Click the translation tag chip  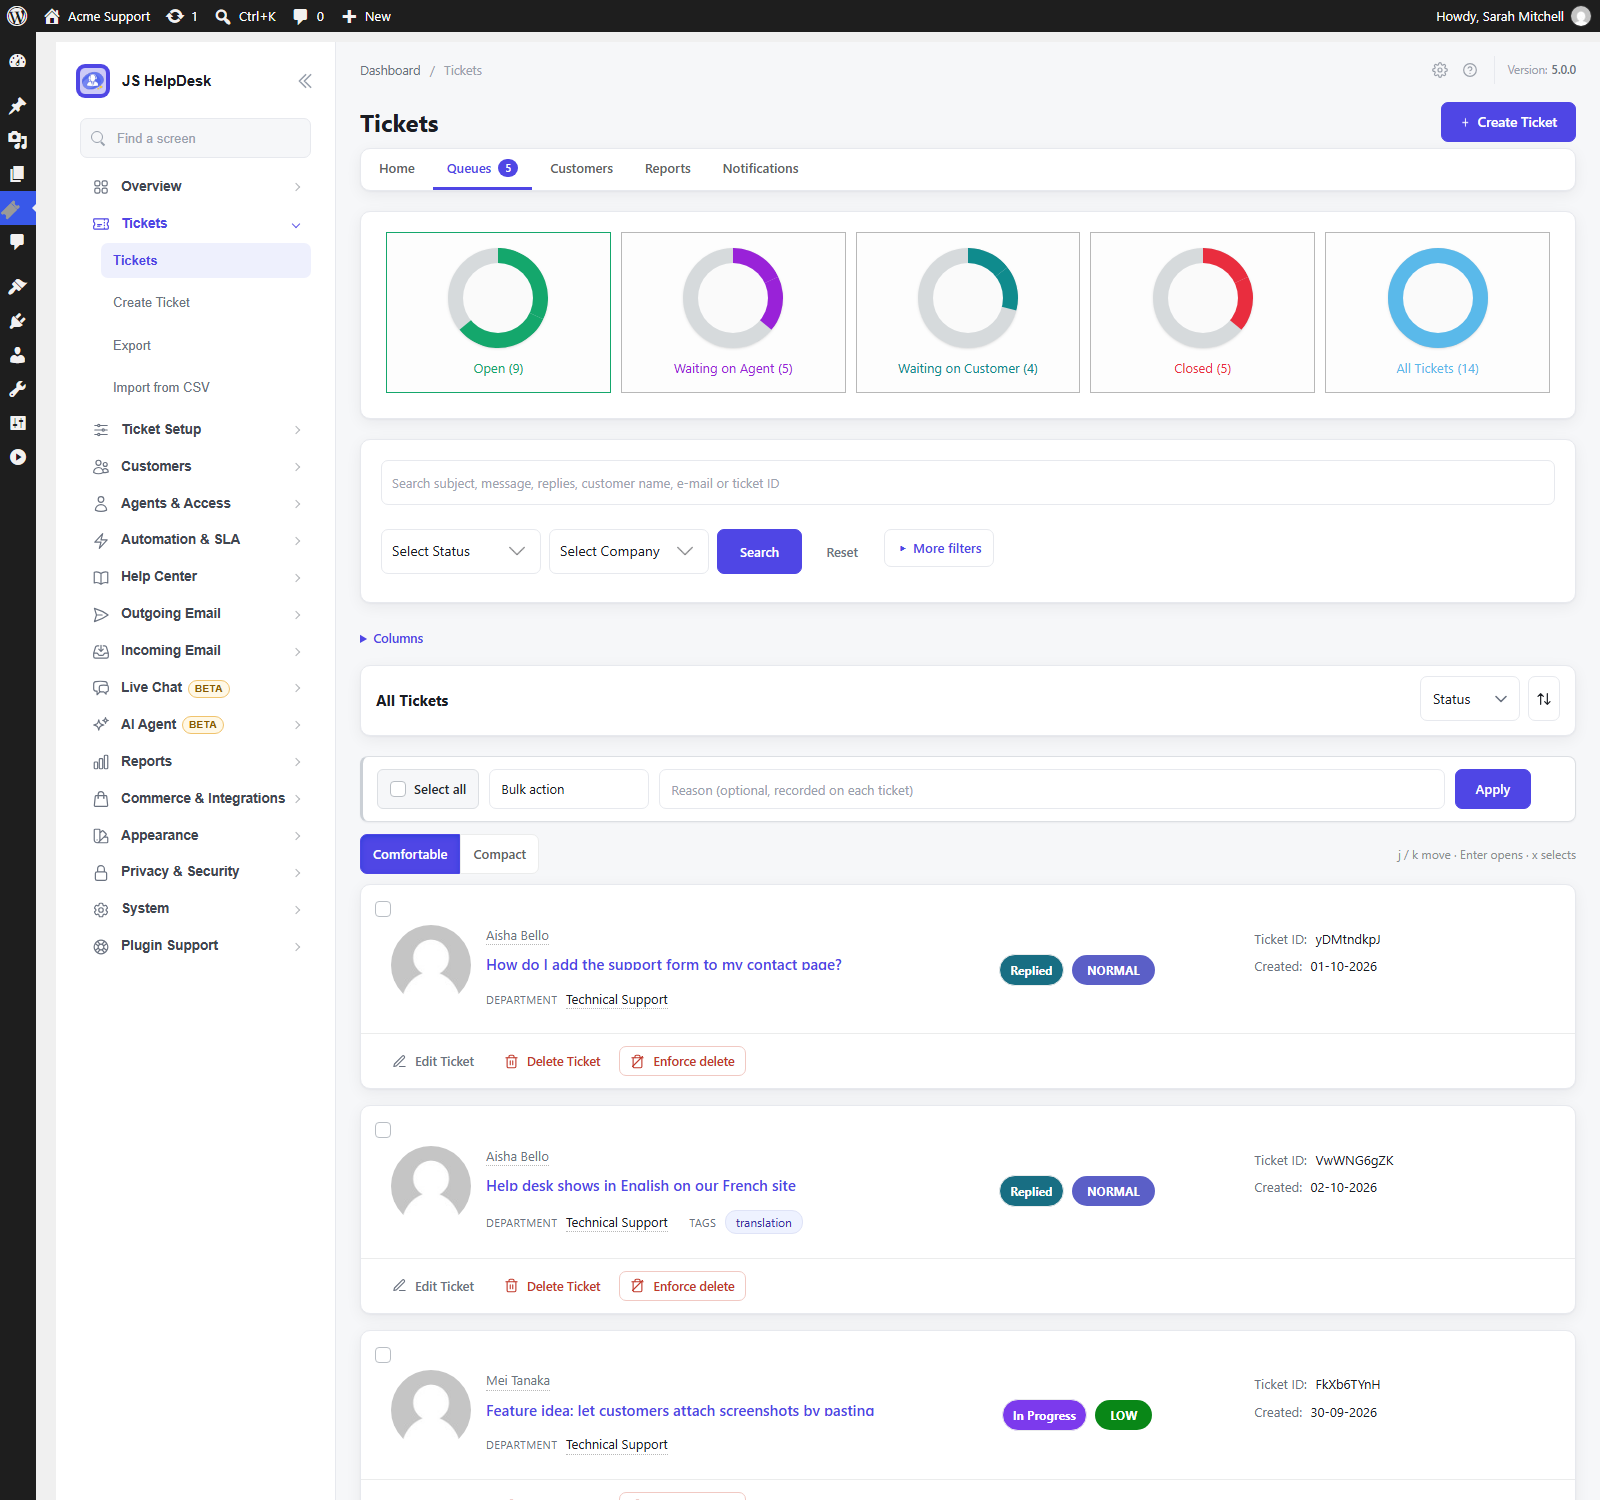pyautogui.click(x=763, y=1223)
